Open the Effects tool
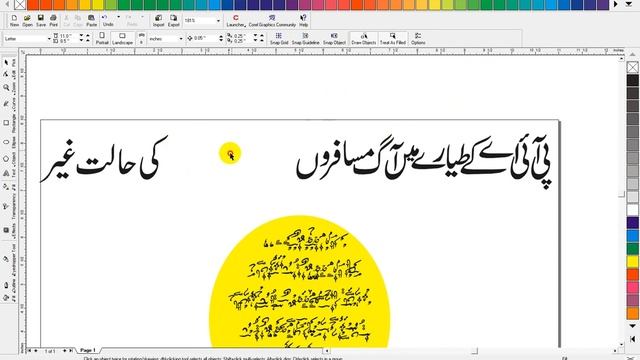Viewport: 640px width, 360px height. tap(6, 230)
